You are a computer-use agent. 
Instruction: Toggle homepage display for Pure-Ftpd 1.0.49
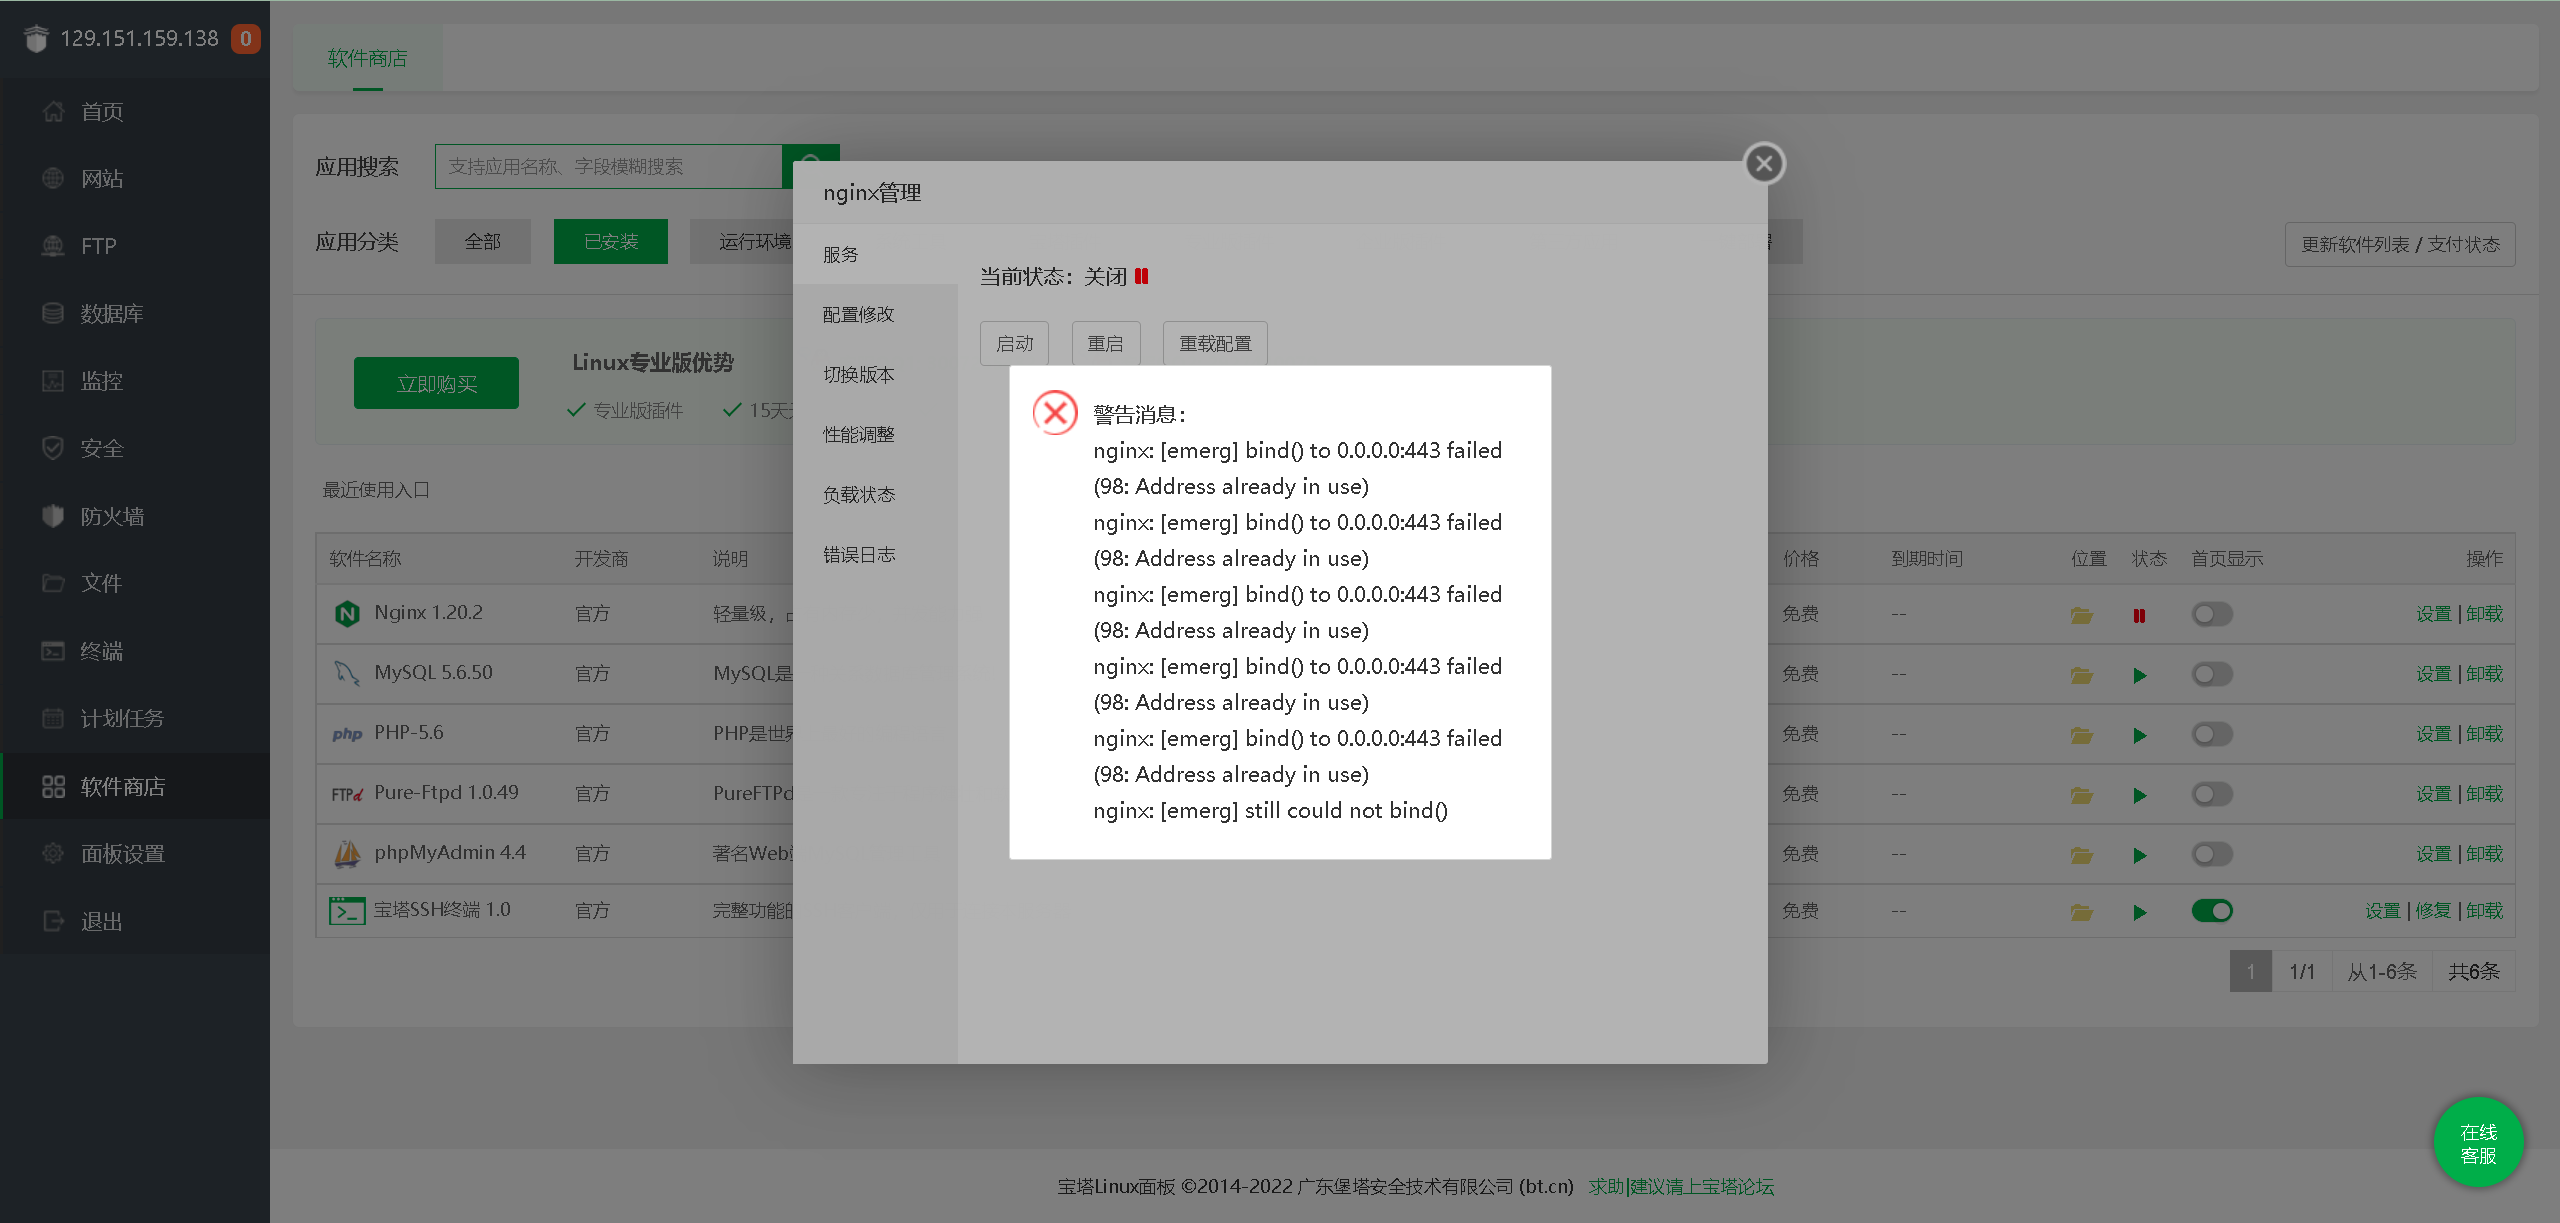2212,794
